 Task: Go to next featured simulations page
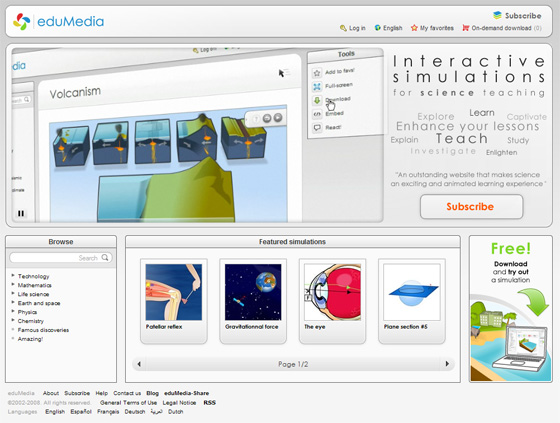(x=447, y=364)
